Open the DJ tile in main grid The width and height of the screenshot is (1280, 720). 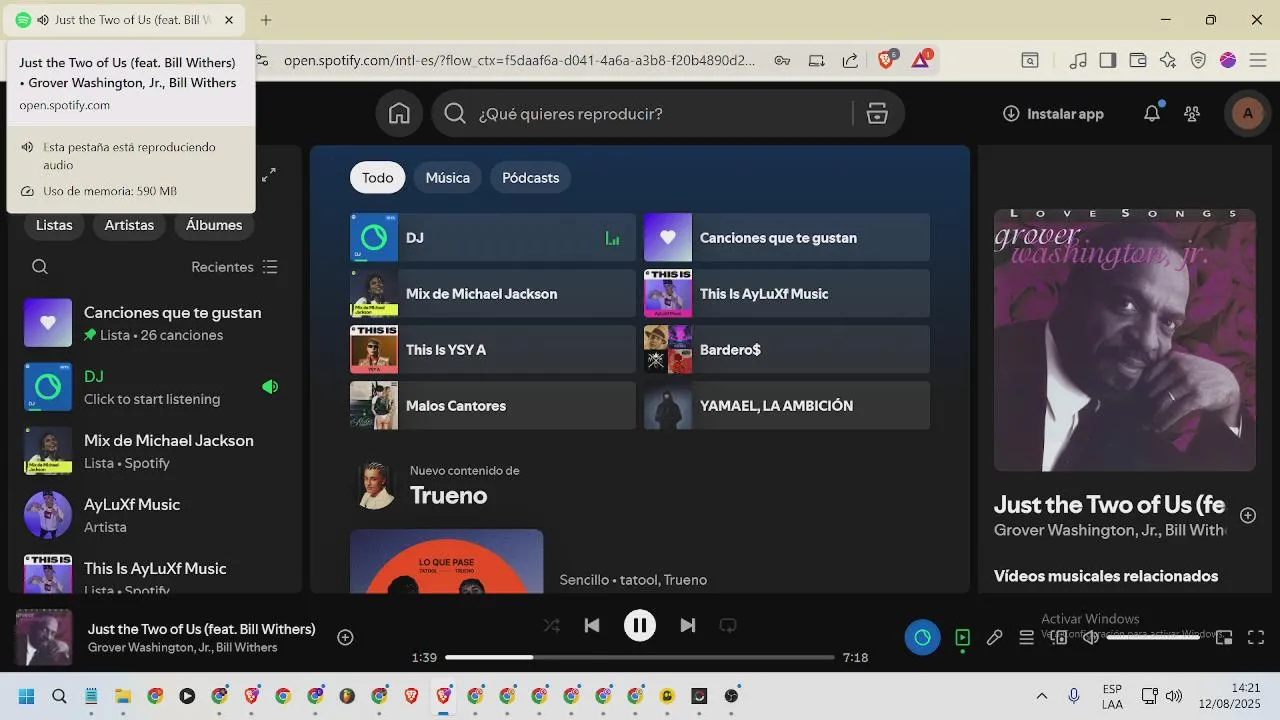click(493, 238)
